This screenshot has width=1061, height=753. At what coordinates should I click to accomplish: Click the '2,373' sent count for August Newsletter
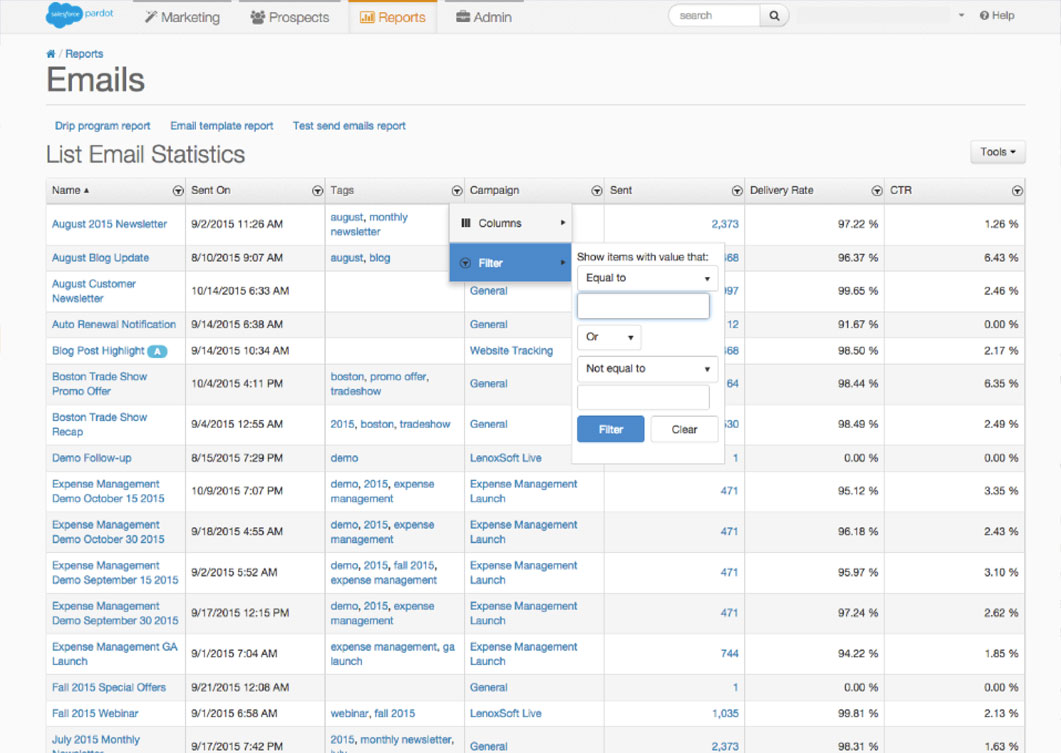[725, 224]
